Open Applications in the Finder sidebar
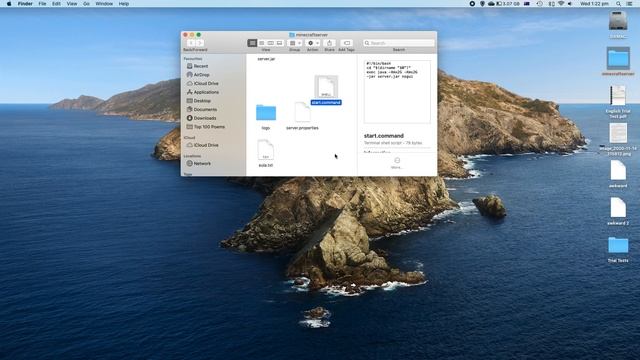The width and height of the screenshot is (640, 360). 206,92
